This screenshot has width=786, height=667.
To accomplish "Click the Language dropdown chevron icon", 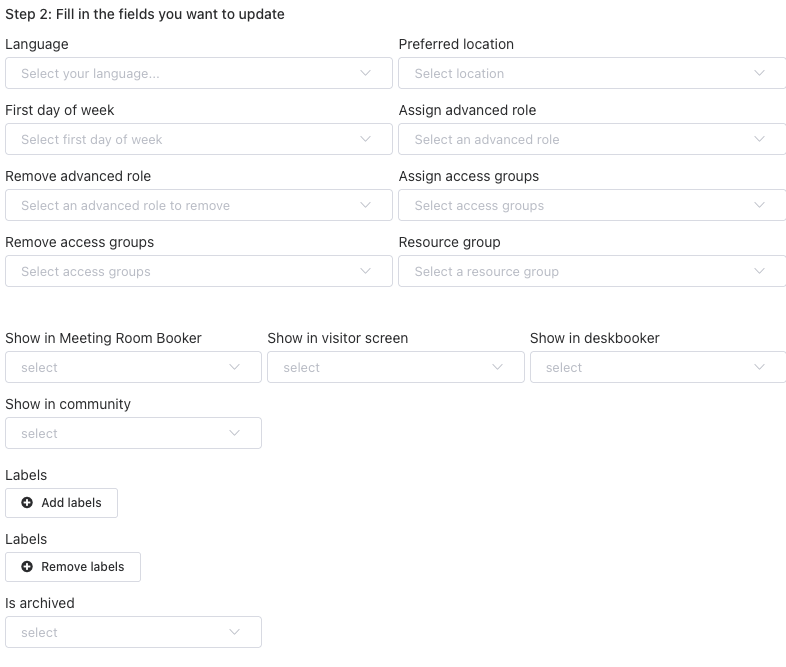I will (366, 73).
